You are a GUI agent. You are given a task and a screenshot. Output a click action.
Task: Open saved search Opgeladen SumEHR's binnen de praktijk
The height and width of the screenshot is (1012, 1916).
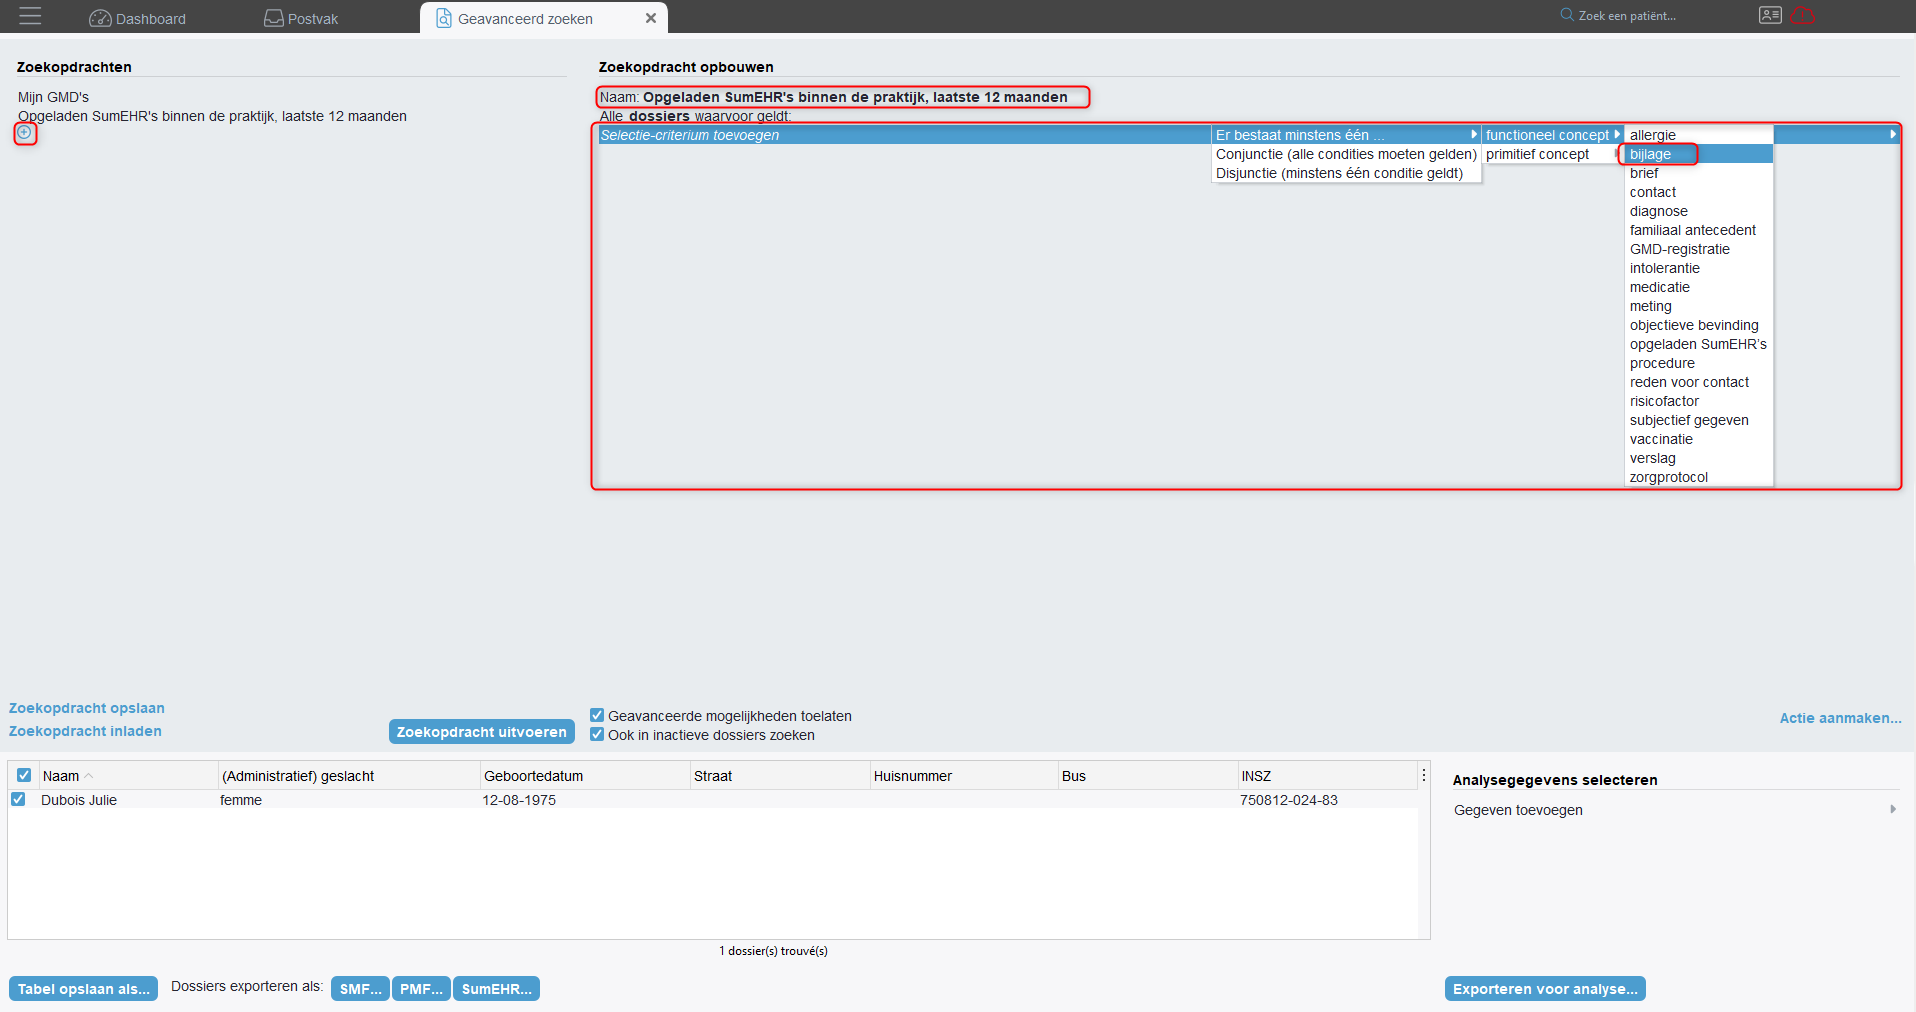point(212,116)
